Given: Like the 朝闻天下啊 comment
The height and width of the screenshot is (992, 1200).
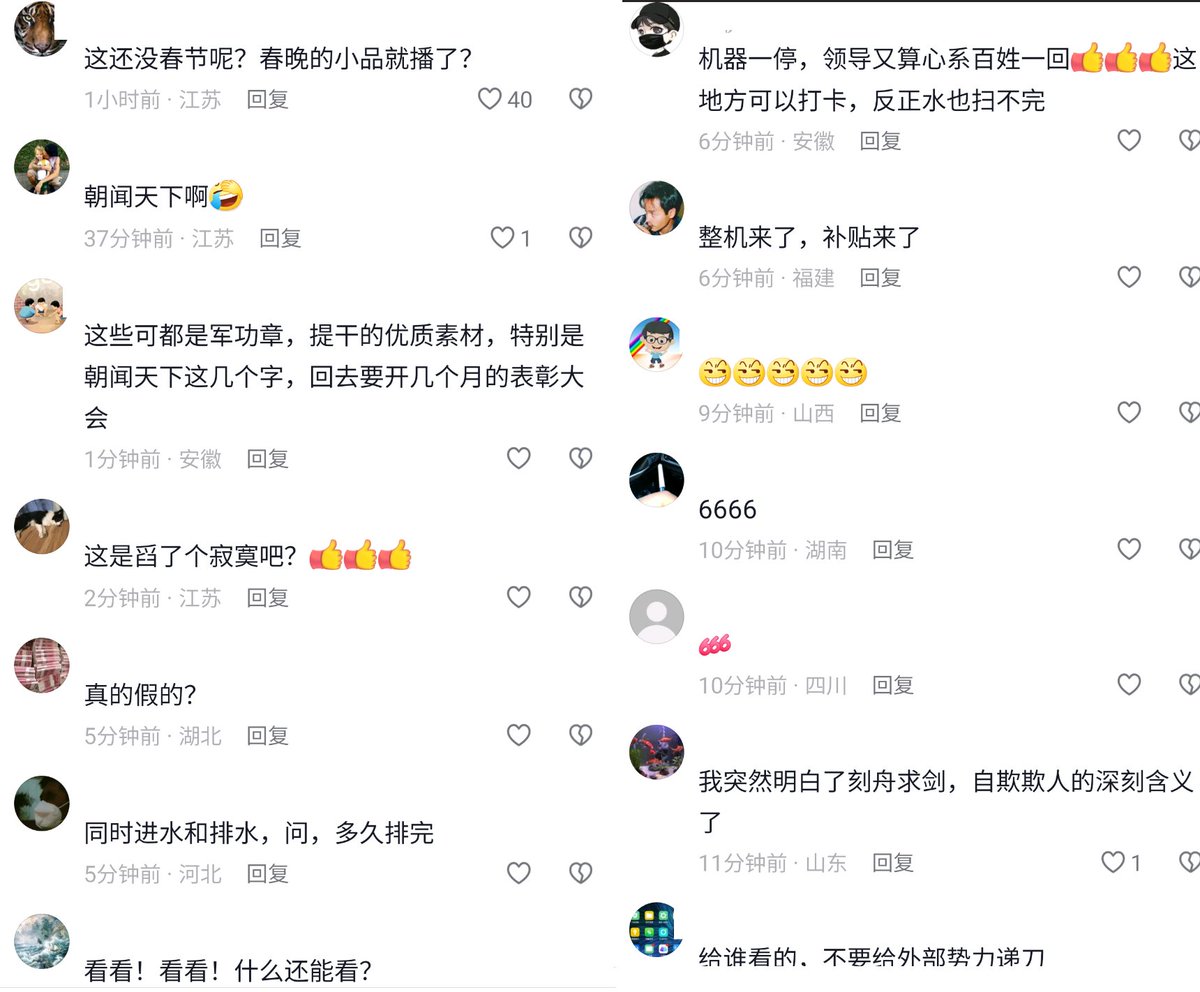Looking at the screenshot, I should 502,238.
